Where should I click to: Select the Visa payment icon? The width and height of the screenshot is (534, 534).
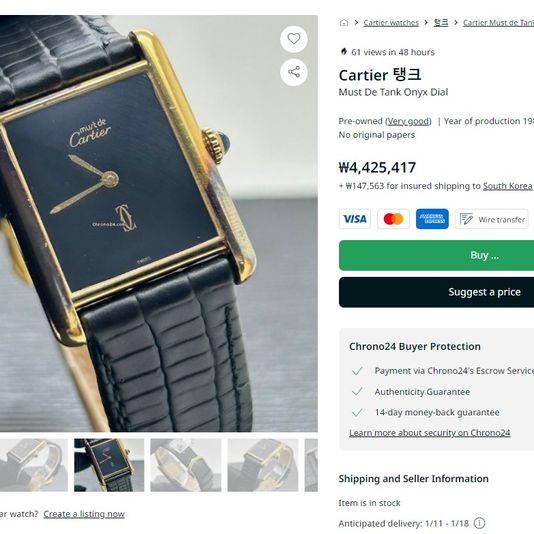click(355, 219)
